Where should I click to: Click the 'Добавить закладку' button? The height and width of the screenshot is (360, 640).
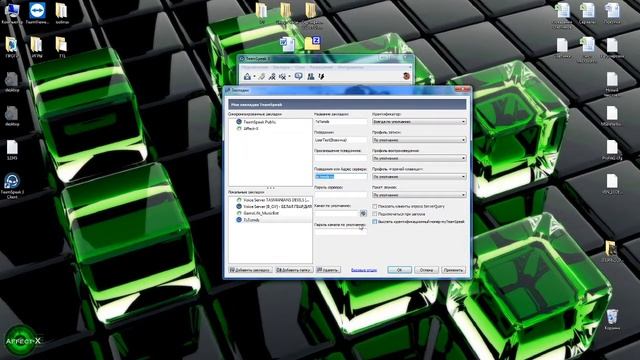pyautogui.click(x=250, y=270)
